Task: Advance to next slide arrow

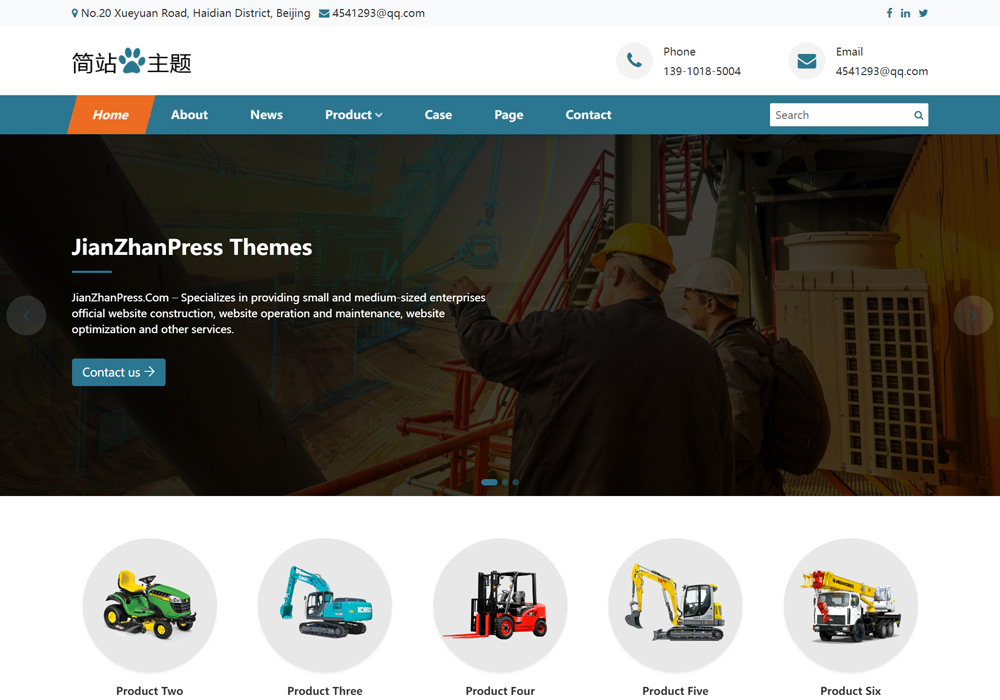Action: point(973,316)
